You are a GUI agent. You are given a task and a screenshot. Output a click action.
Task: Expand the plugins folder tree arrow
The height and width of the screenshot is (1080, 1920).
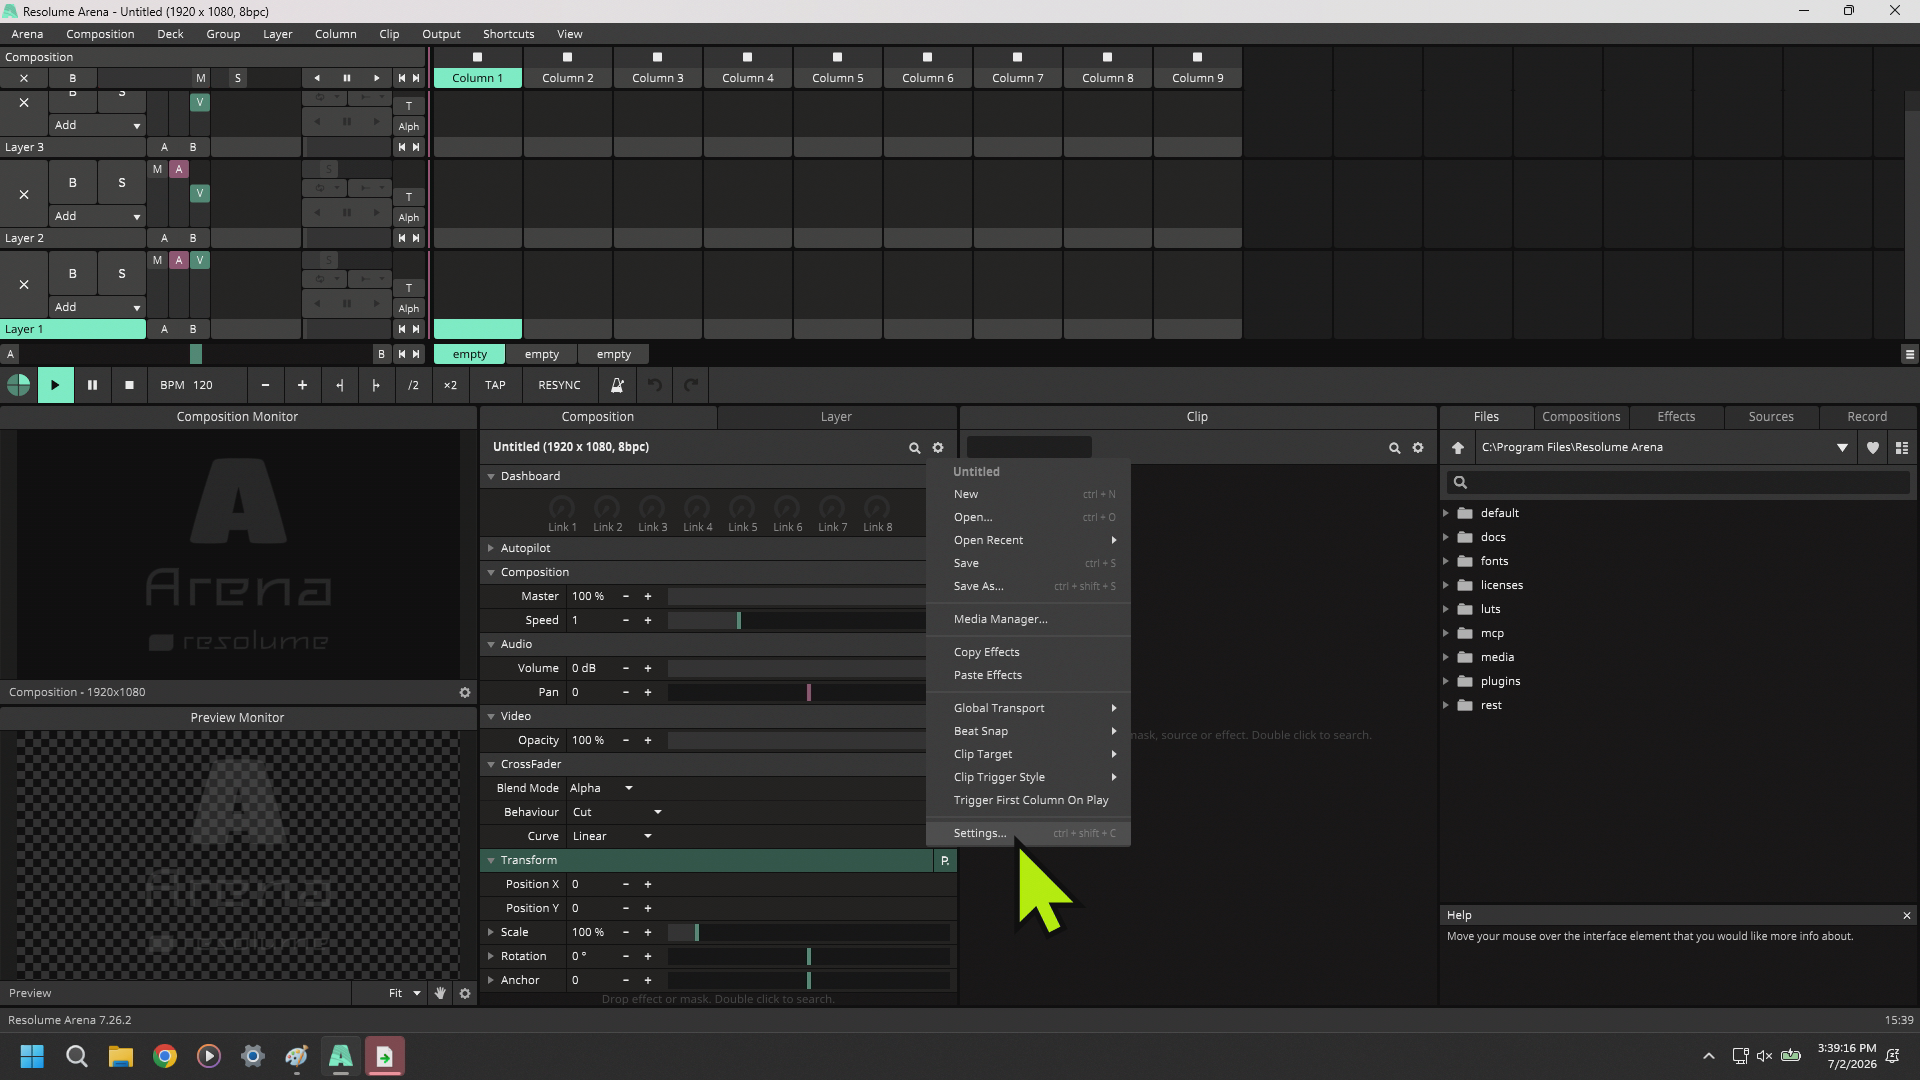tap(1446, 681)
